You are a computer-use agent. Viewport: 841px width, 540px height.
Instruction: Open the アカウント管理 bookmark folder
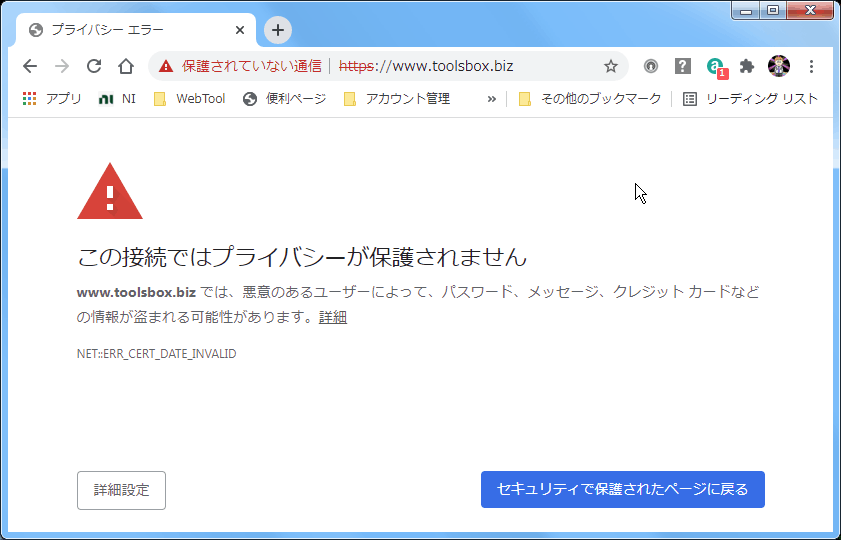point(396,99)
